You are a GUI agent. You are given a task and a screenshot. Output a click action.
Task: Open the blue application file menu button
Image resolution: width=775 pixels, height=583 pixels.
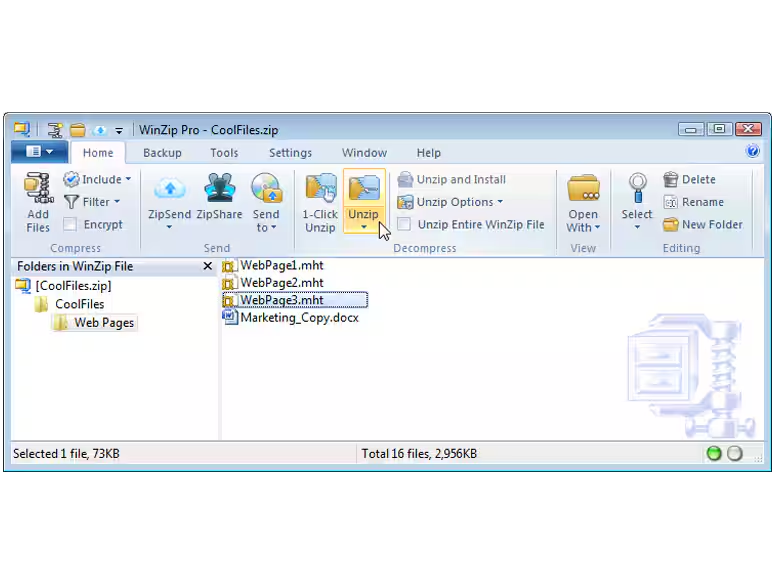[x=40, y=151]
